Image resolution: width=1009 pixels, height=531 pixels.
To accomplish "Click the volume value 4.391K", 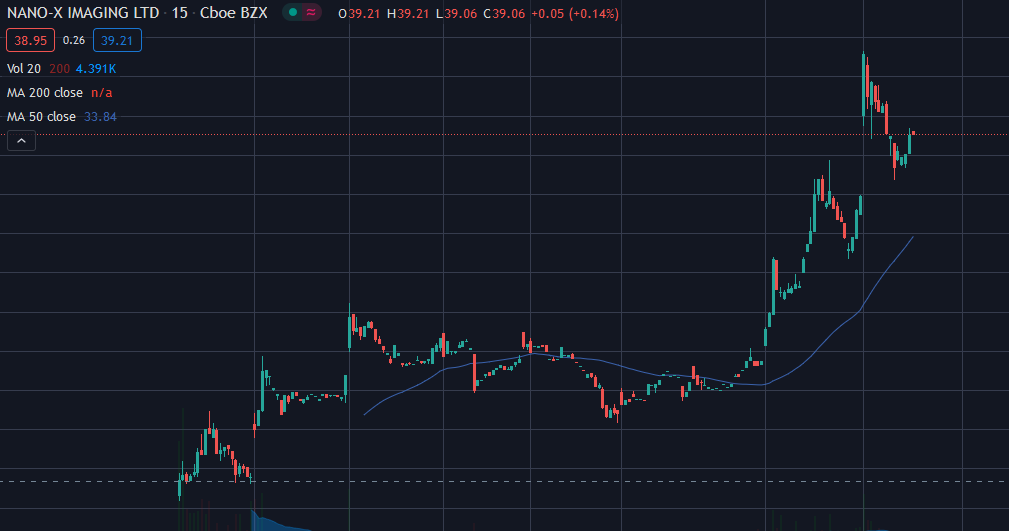I will pyautogui.click(x=96, y=69).
